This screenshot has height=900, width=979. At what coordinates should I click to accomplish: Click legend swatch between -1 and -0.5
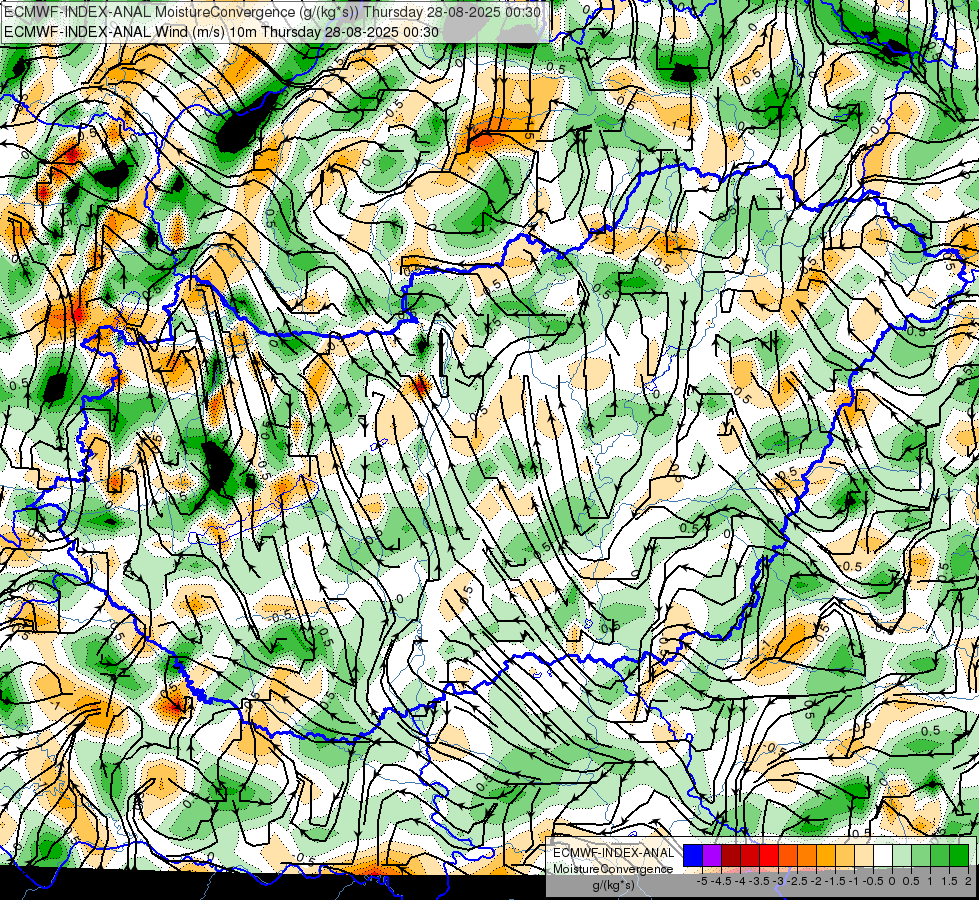point(864,856)
